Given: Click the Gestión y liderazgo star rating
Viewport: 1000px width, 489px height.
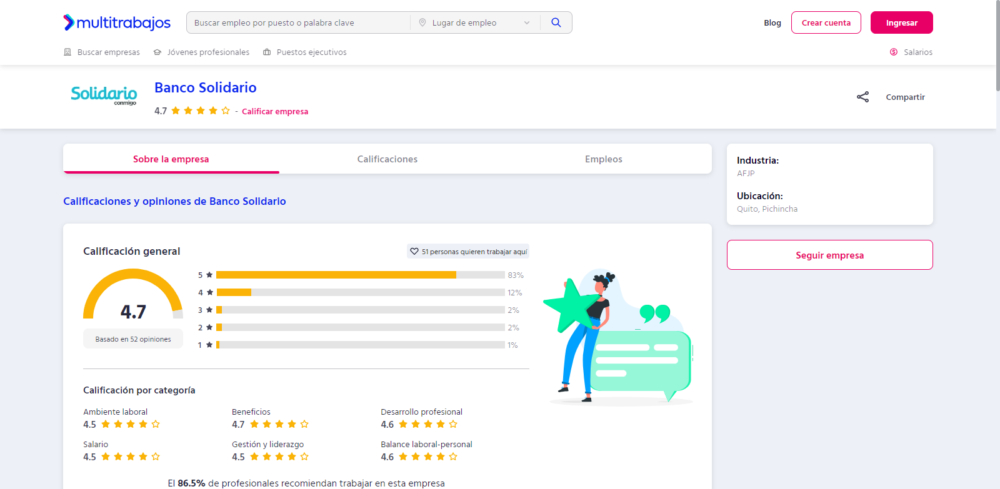Looking at the screenshot, I should pos(279,456).
